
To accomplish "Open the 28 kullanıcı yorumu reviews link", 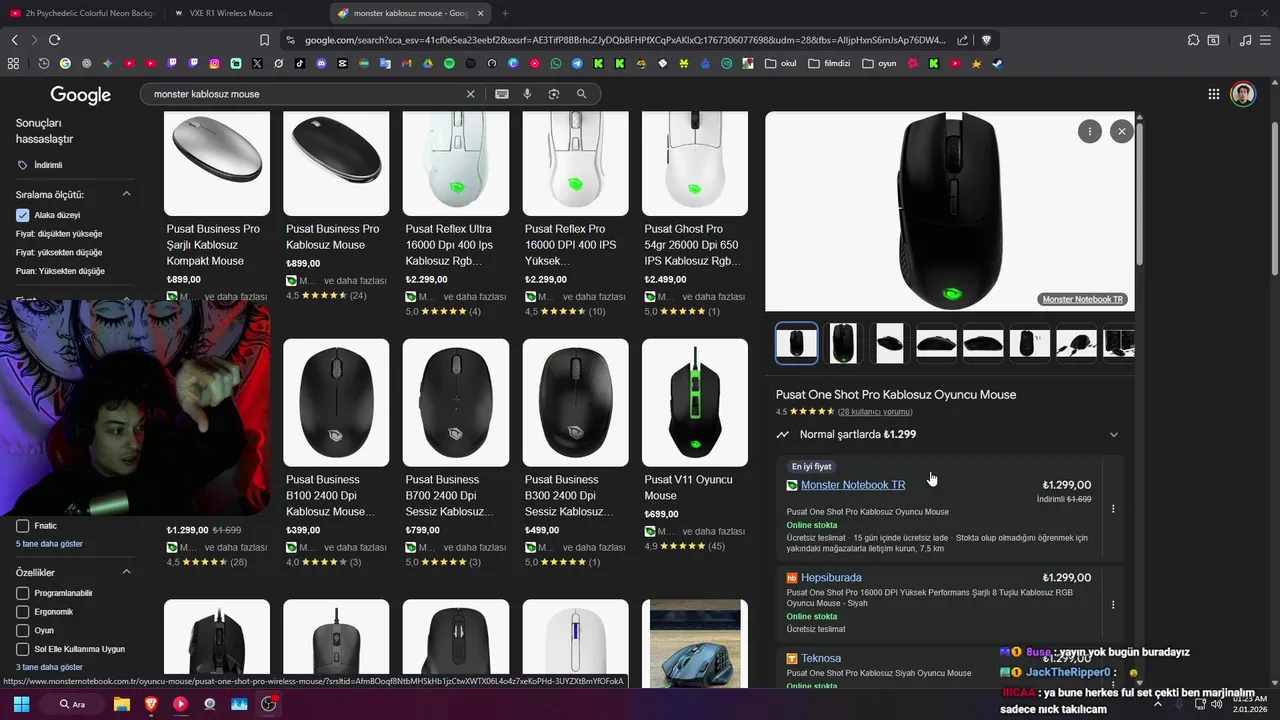I will [x=875, y=412].
